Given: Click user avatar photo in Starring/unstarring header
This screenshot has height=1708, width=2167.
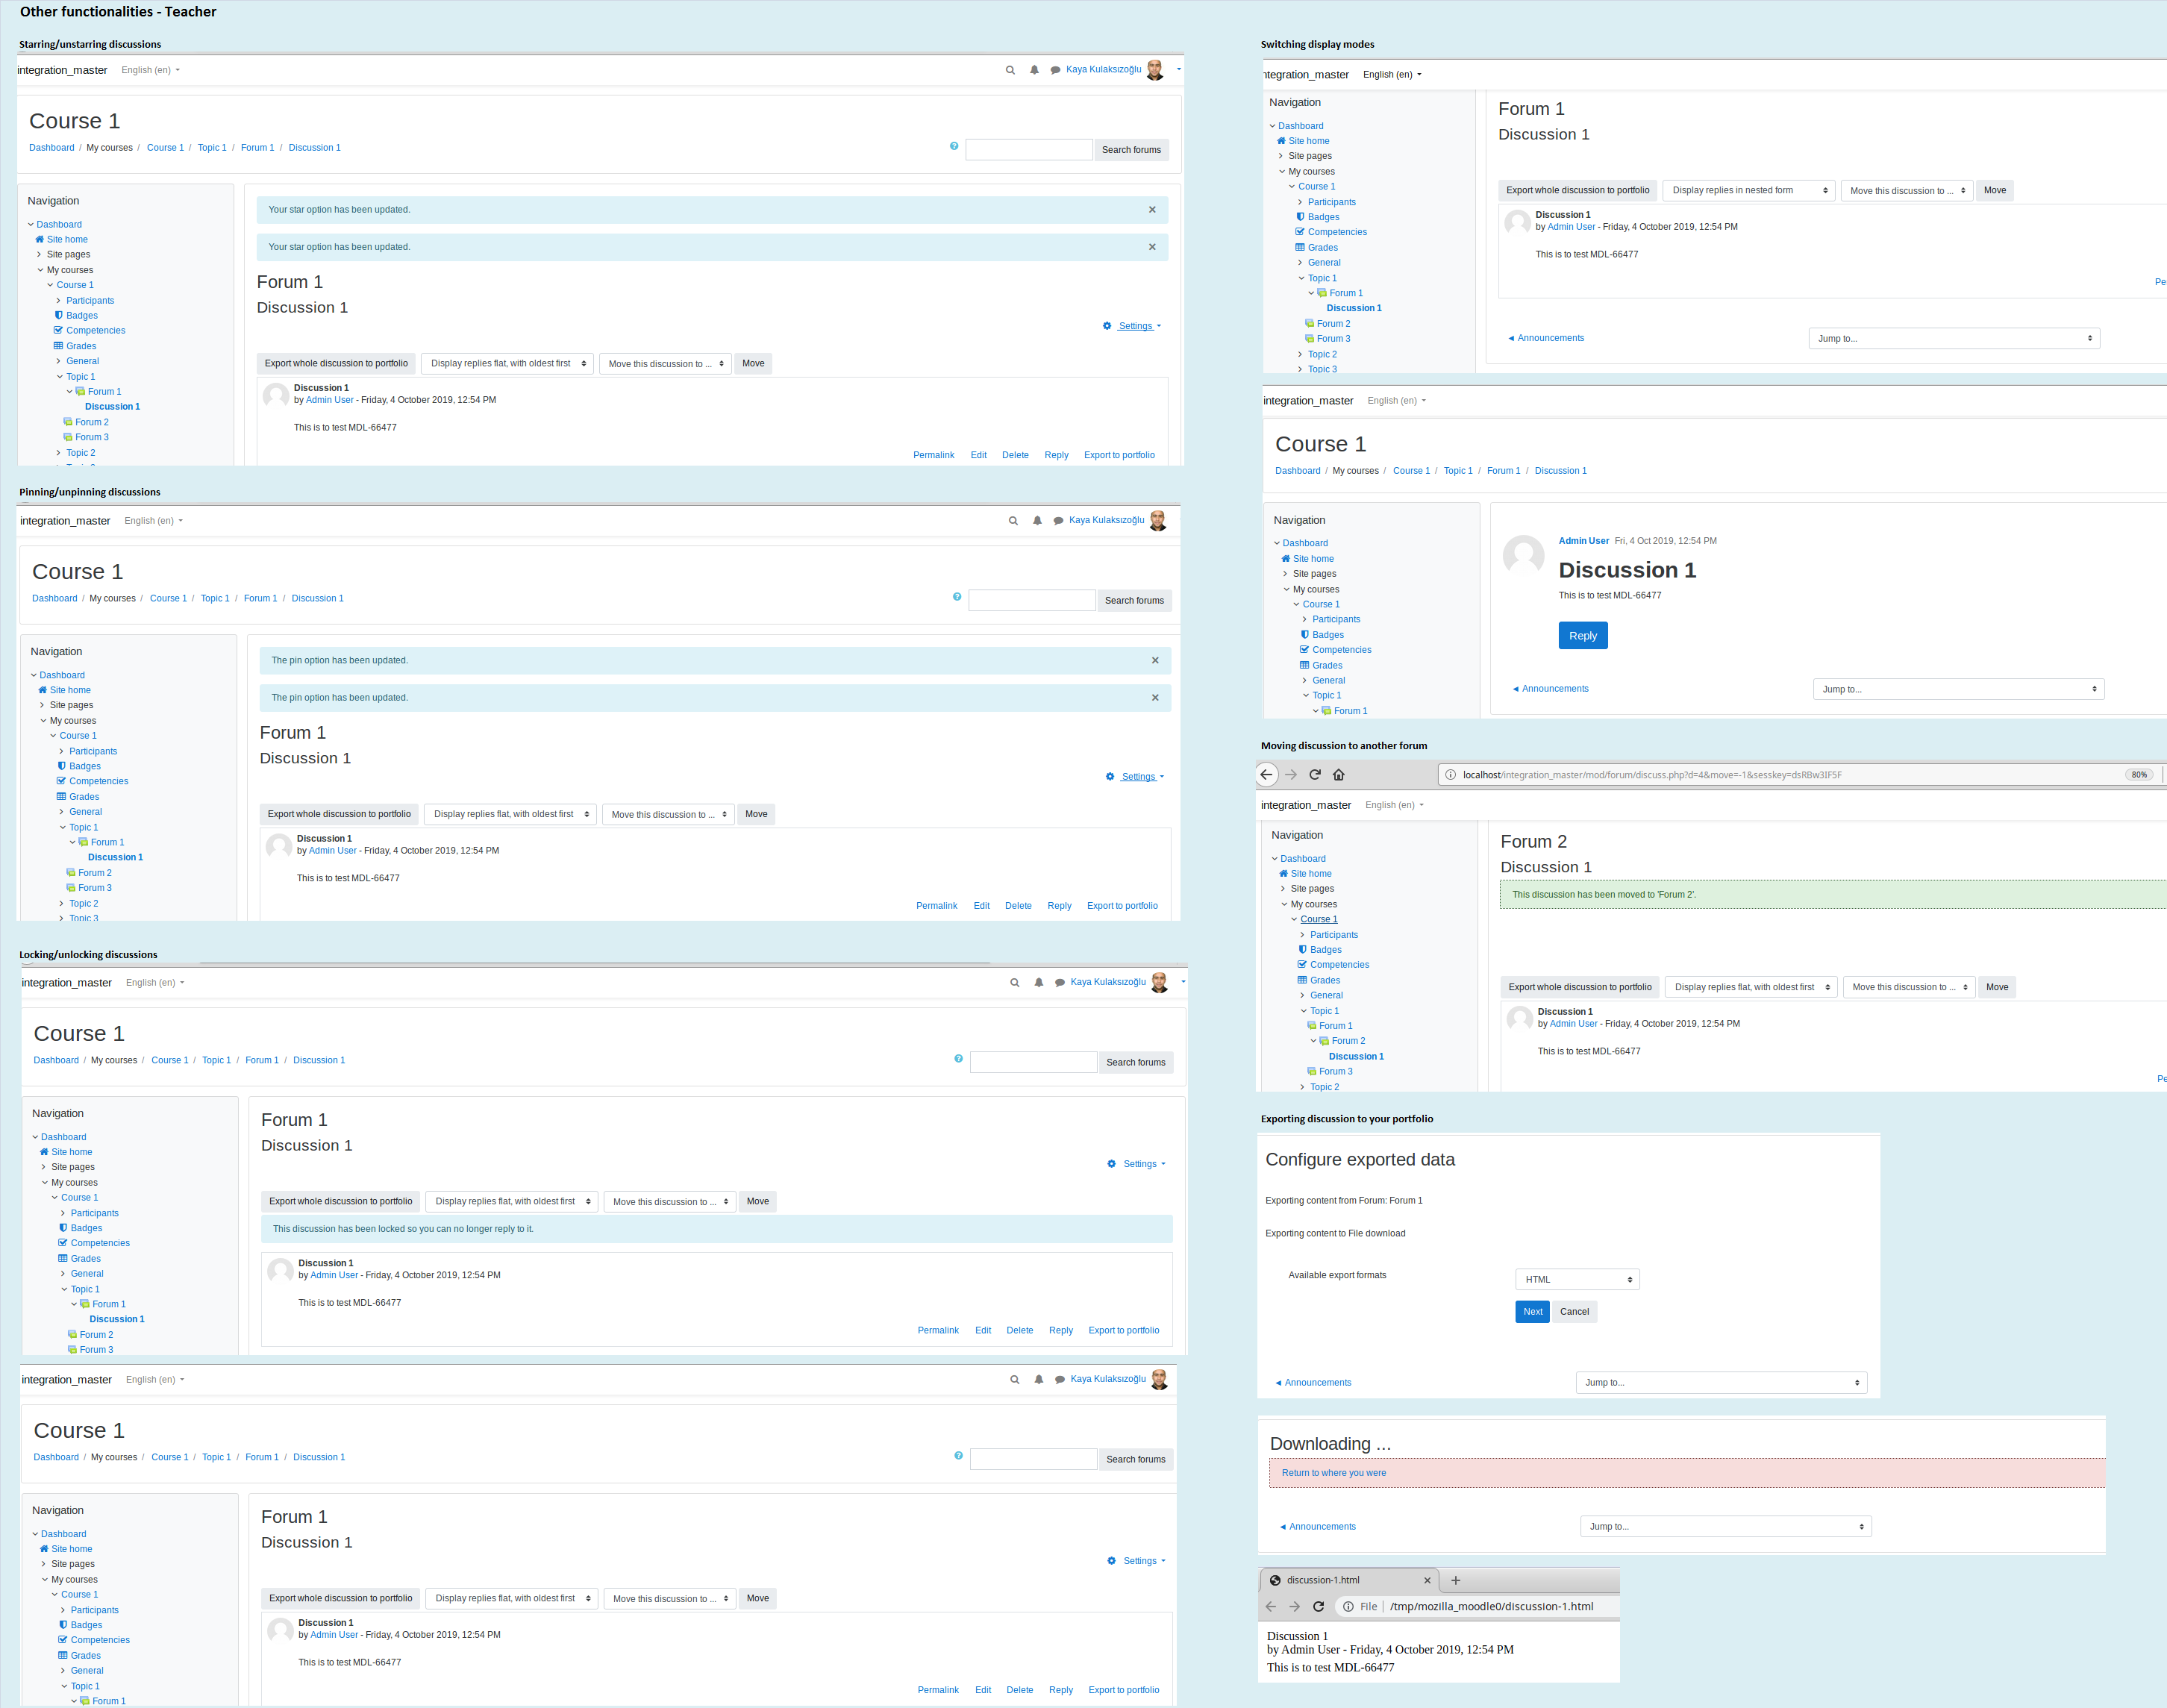Looking at the screenshot, I should (1155, 70).
